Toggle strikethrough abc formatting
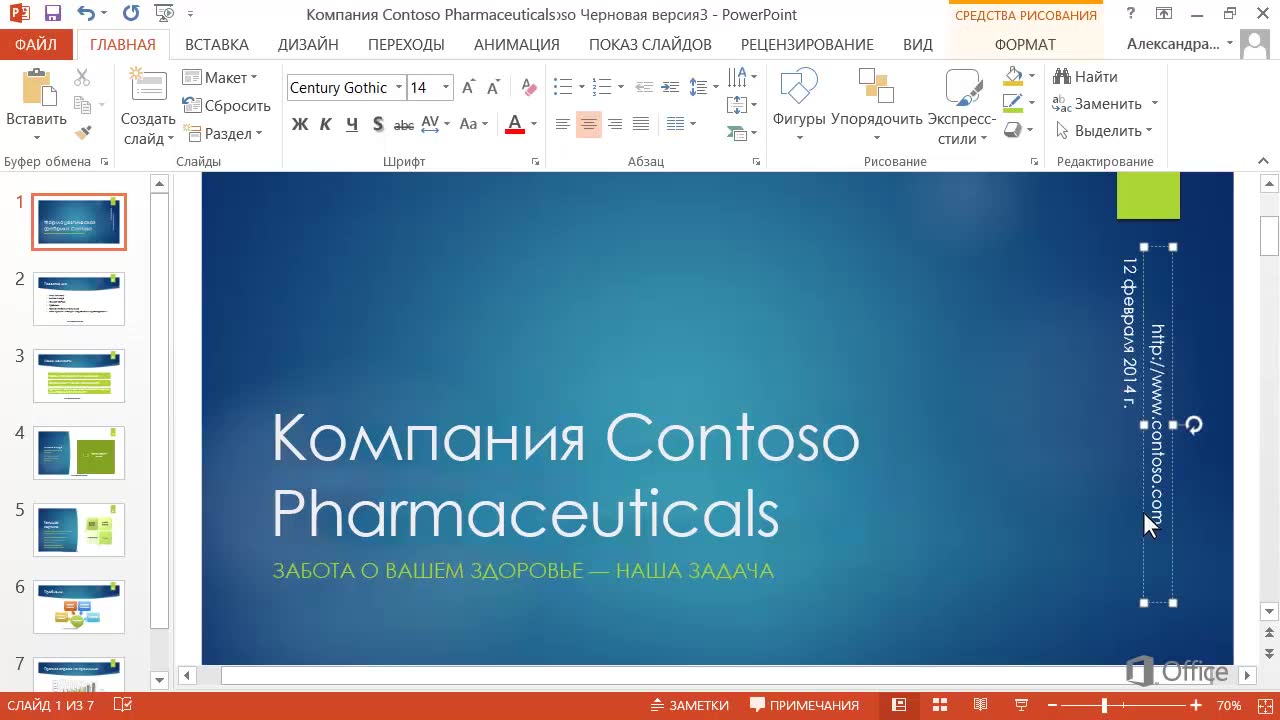Viewport: 1280px width, 720px height. pos(404,124)
